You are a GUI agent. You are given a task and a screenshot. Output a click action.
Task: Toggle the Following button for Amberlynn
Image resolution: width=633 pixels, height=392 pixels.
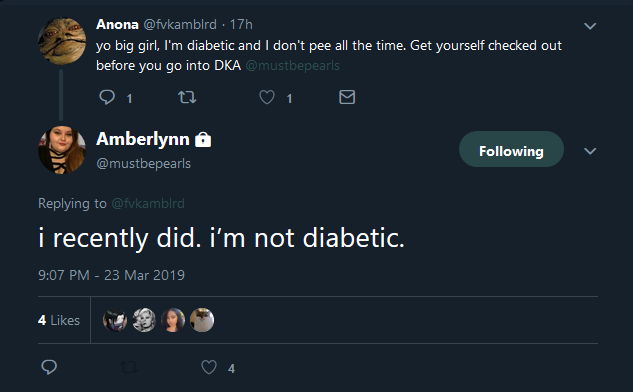click(511, 149)
